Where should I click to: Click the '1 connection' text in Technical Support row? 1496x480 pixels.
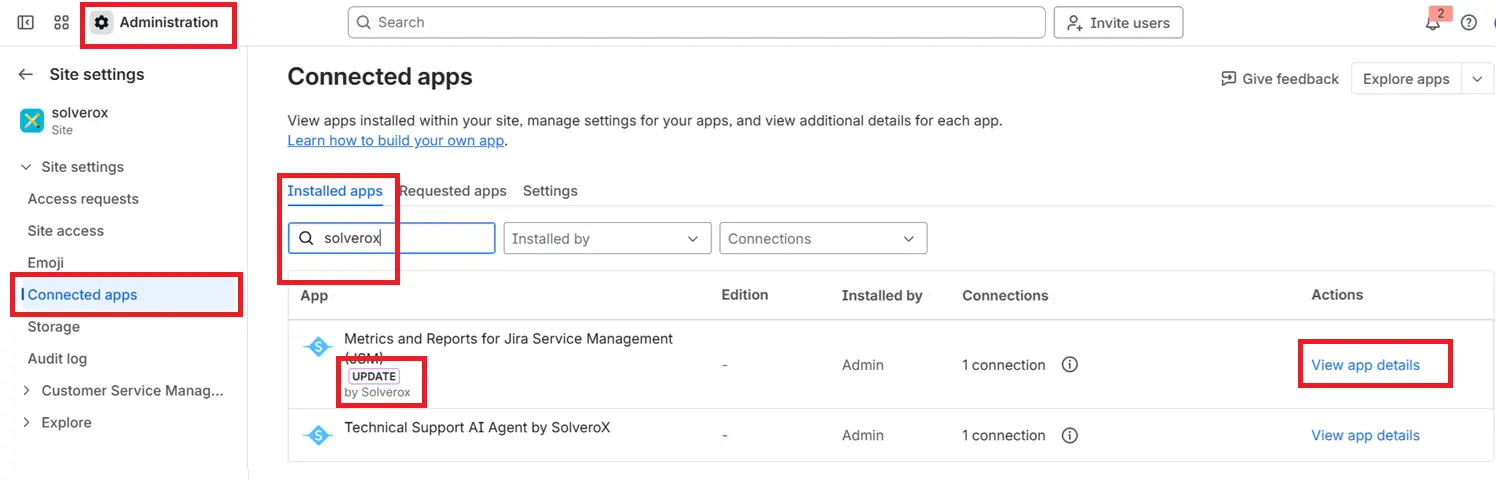[x=1003, y=435]
